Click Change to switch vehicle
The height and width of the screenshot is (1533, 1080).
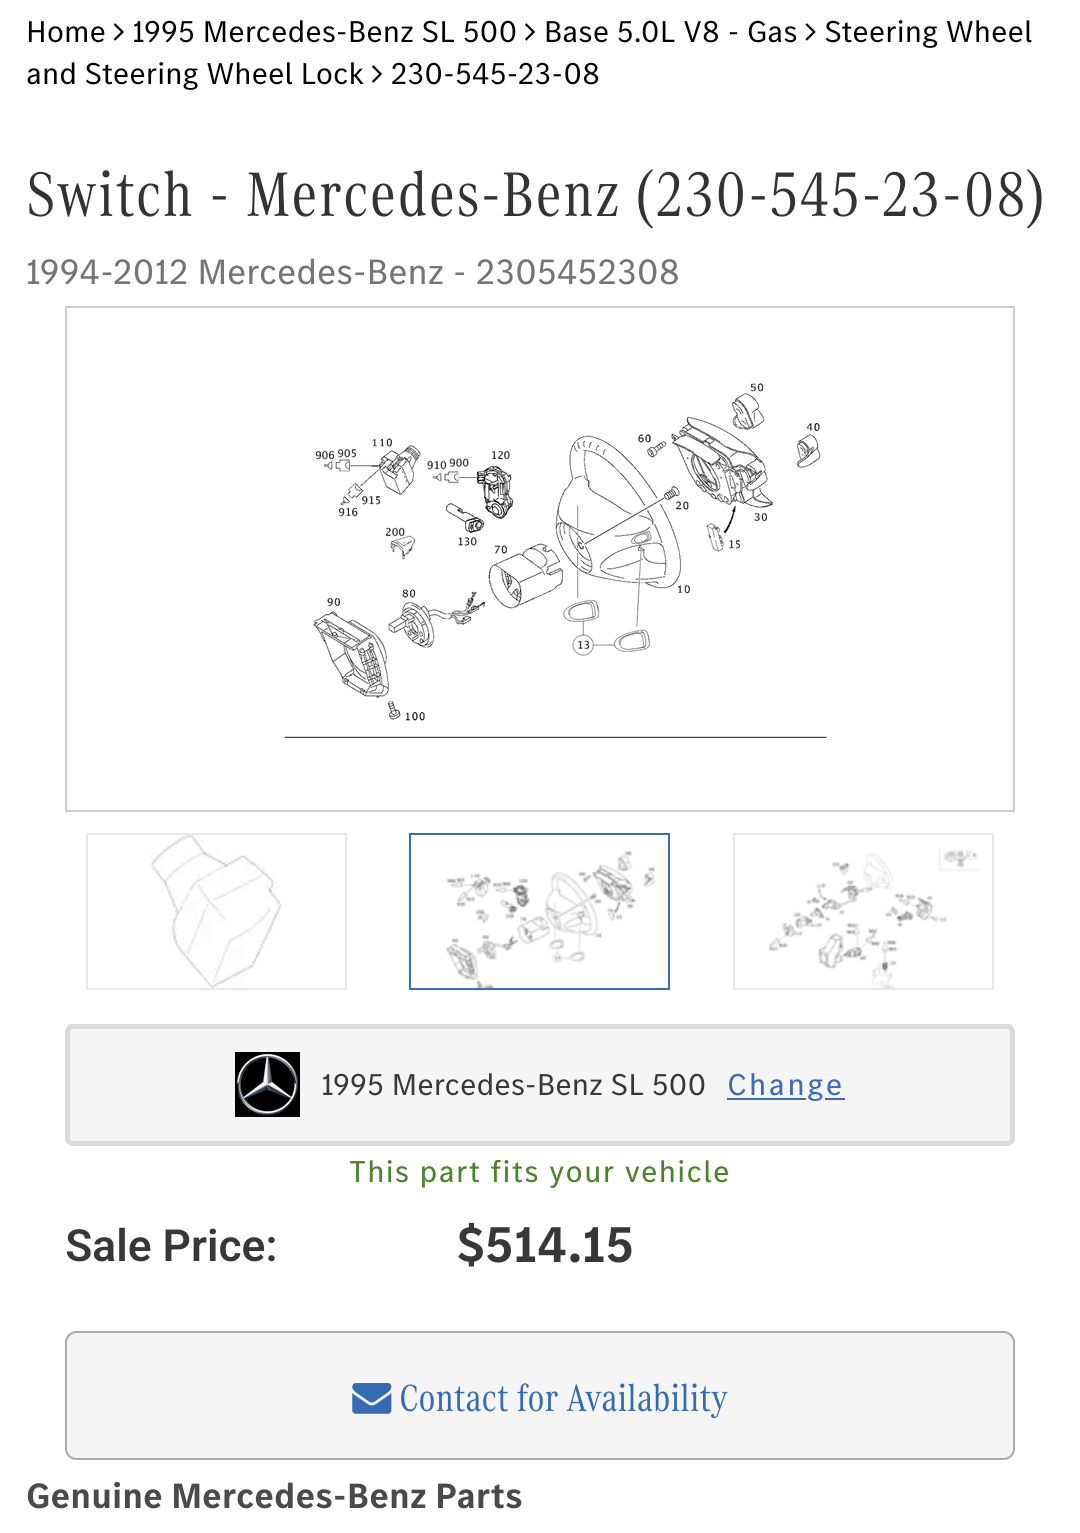pos(785,1085)
